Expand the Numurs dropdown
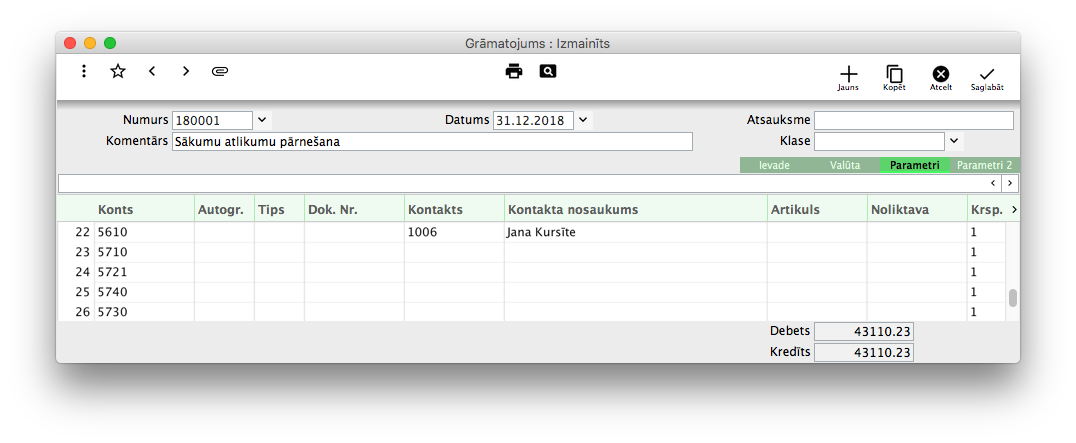The width and height of the screenshot is (1076, 443). pyautogui.click(x=262, y=120)
